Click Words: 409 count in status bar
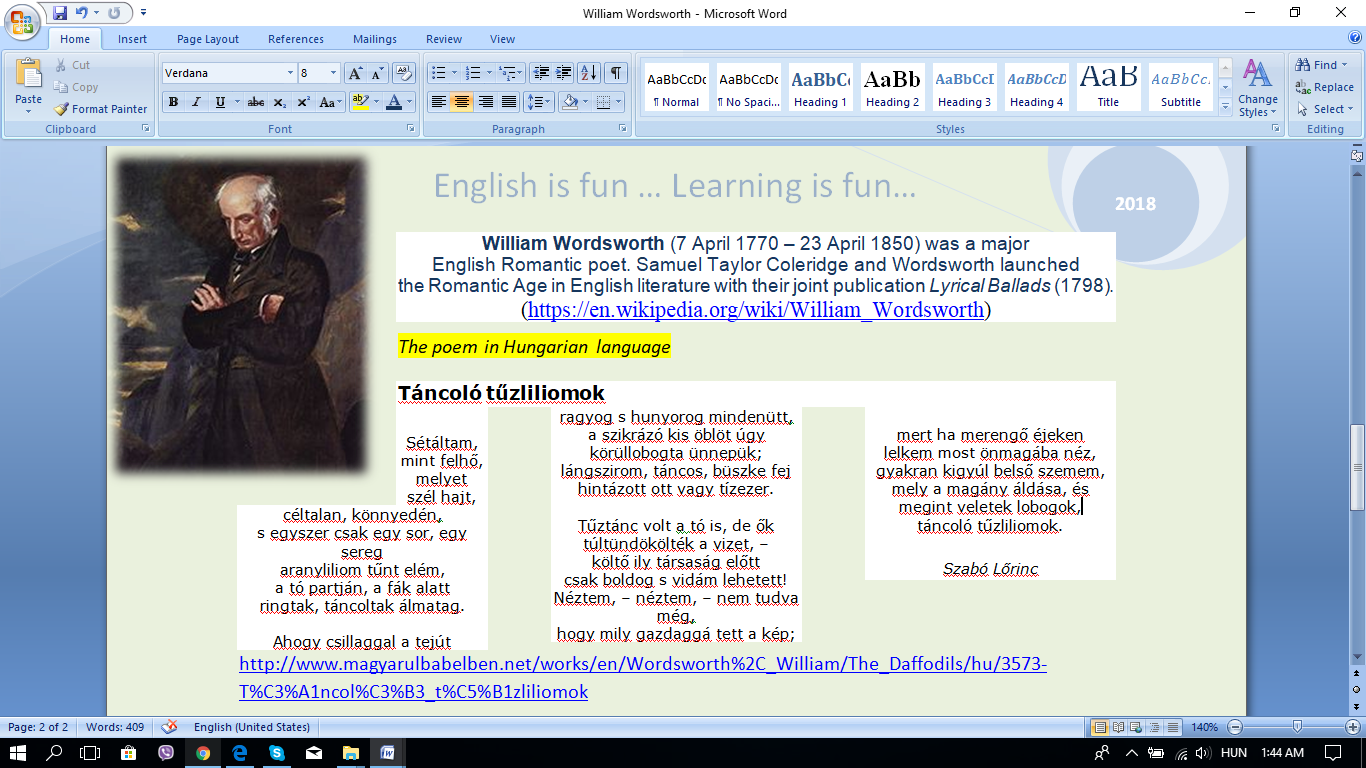1366x768 pixels. coord(115,727)
